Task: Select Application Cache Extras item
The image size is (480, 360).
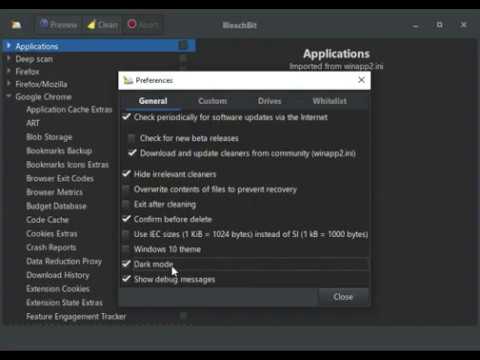Action: (69, 109)
